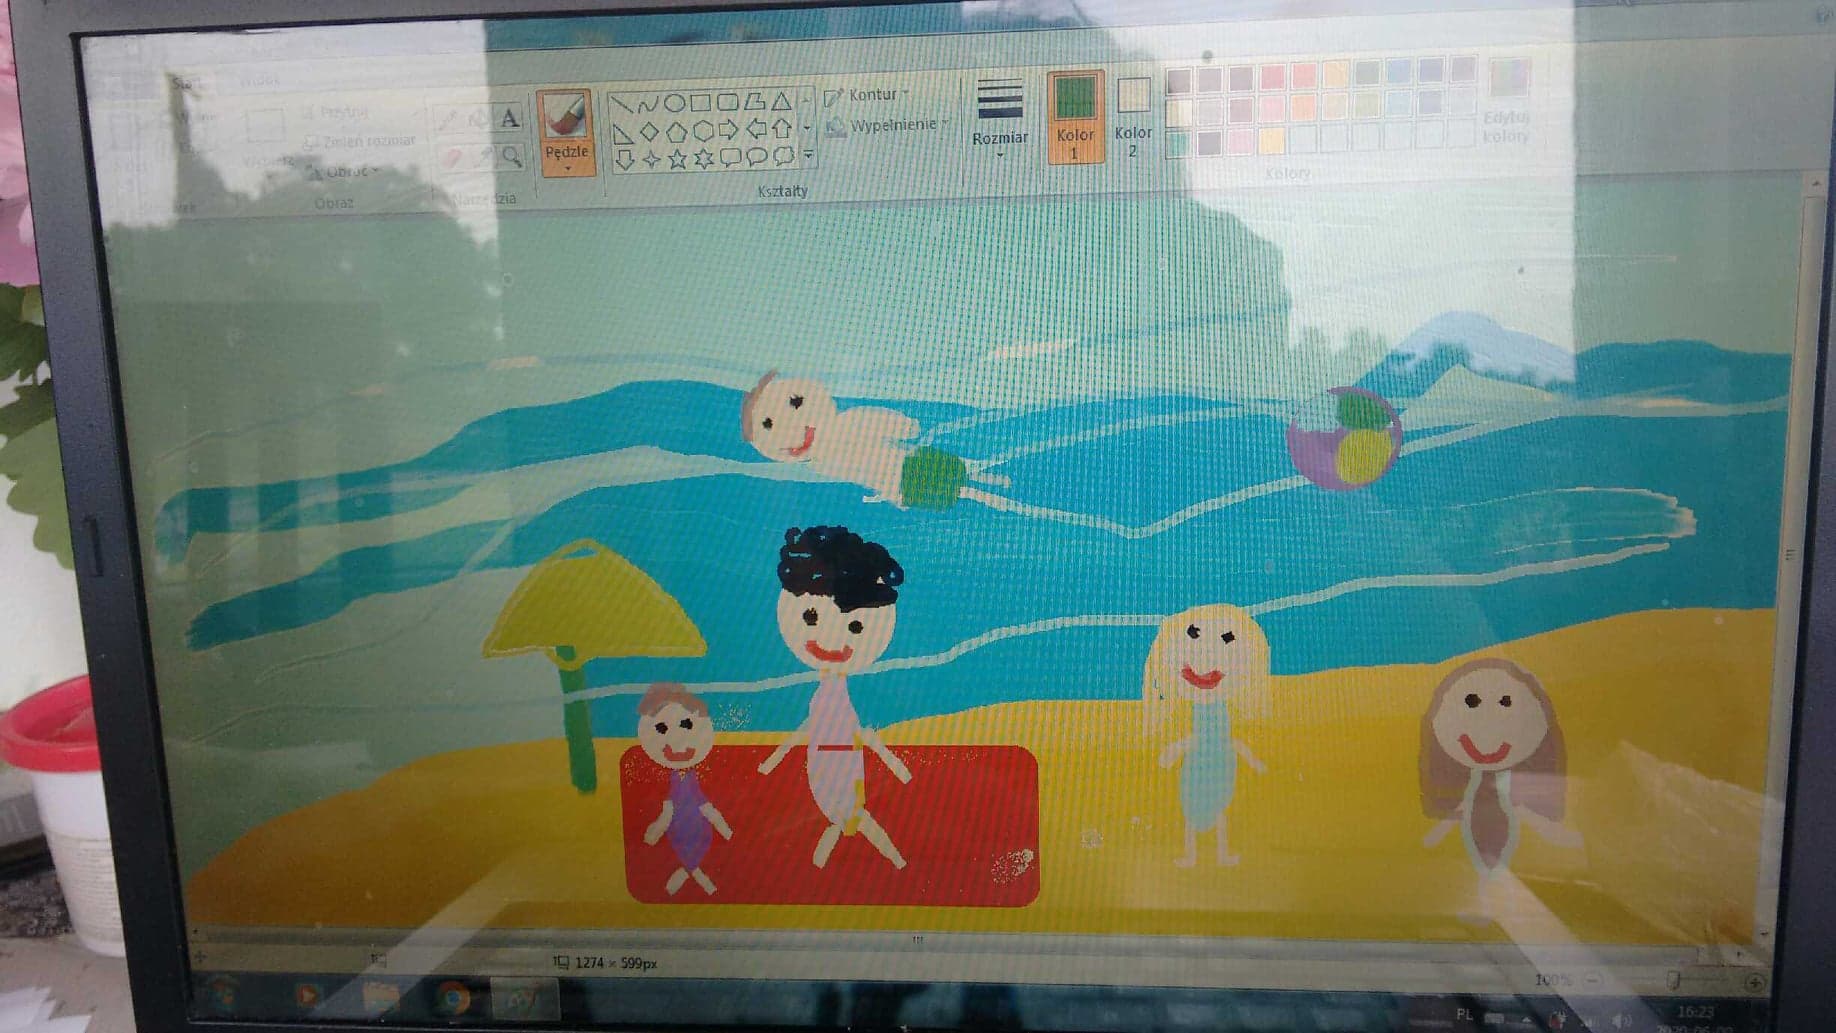Image resolution: width=1836 pixels, height=1033 pixels.
Task: Open File Explorer folder from the taskbar
Action: (379, 996)
